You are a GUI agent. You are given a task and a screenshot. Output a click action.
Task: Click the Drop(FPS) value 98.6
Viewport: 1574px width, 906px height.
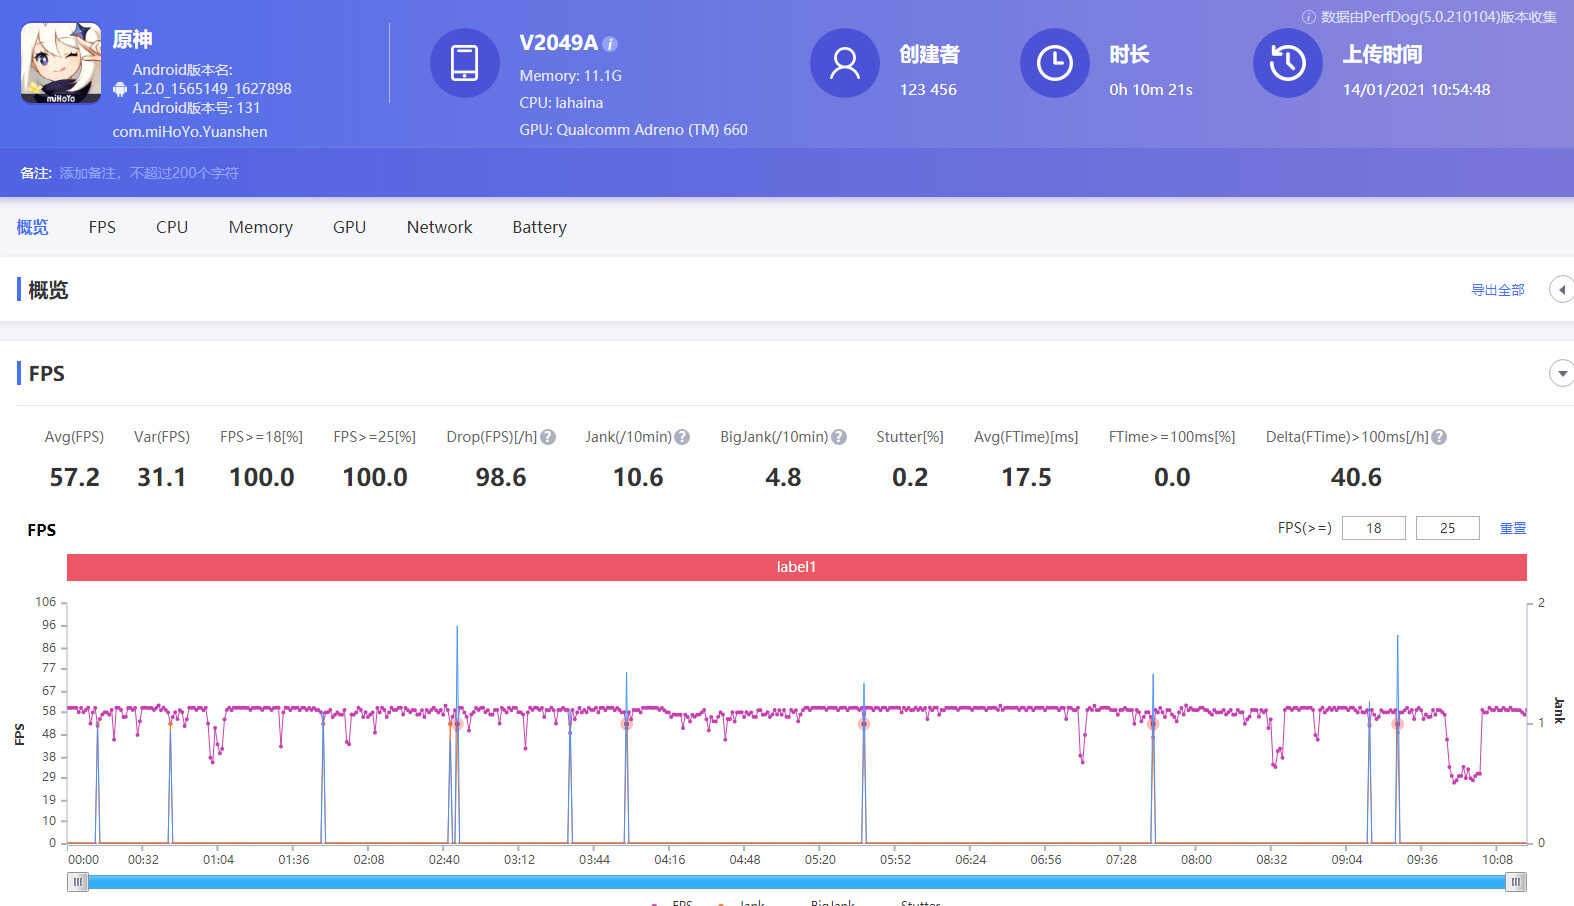click(x=501, y=478)
